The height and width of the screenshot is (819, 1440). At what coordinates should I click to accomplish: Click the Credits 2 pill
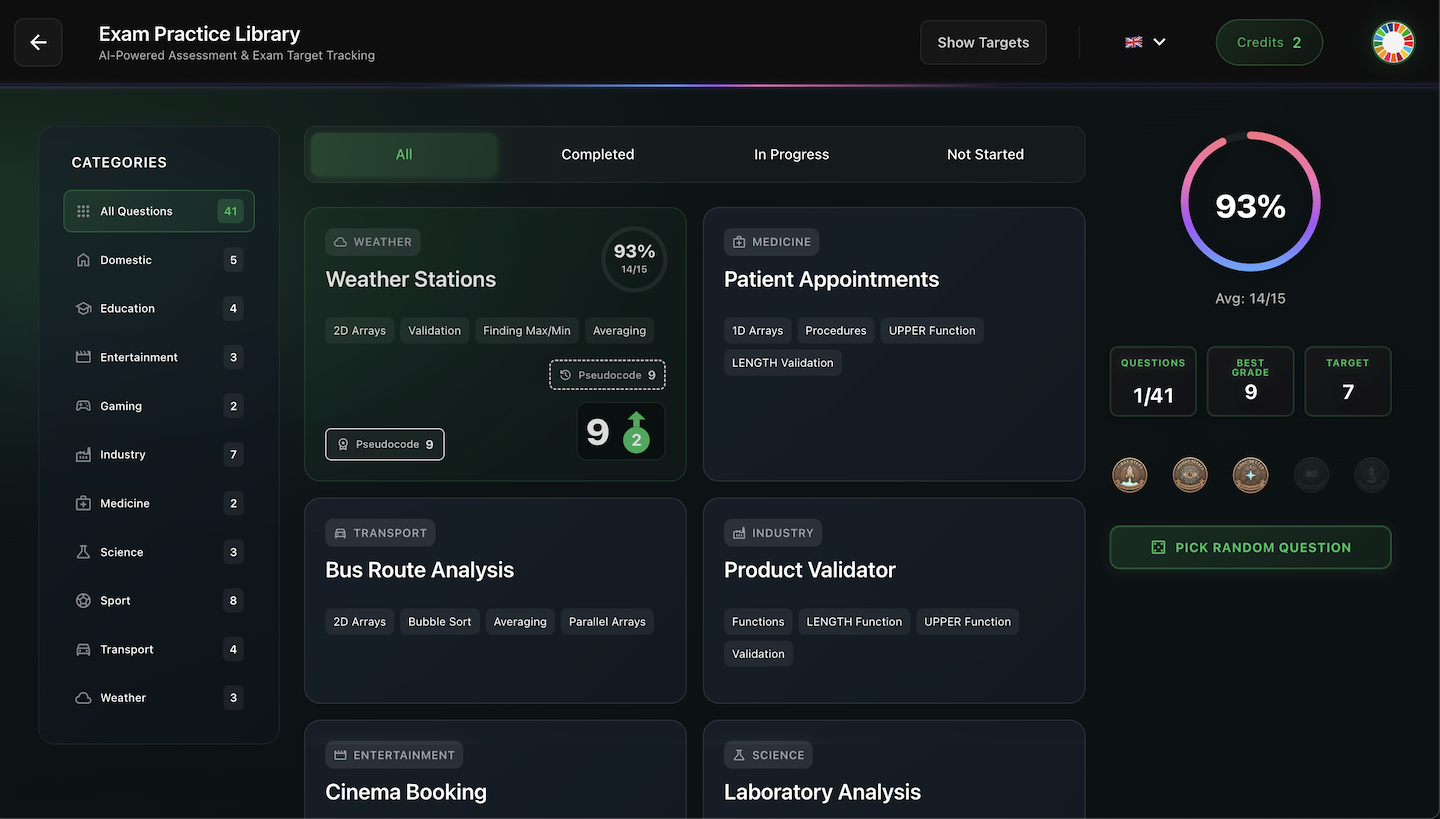coord(1269,42)
